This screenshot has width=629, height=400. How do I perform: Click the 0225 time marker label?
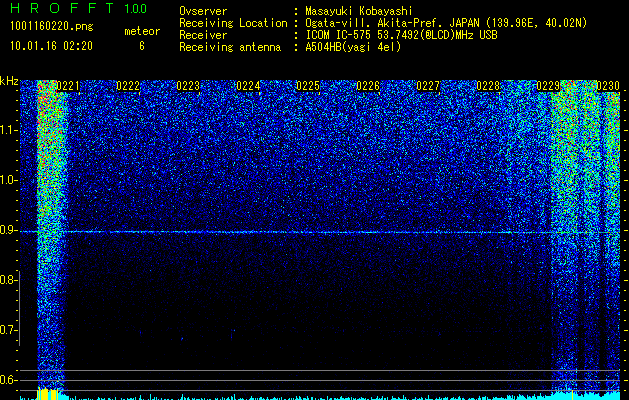click(x=308, y=86)
